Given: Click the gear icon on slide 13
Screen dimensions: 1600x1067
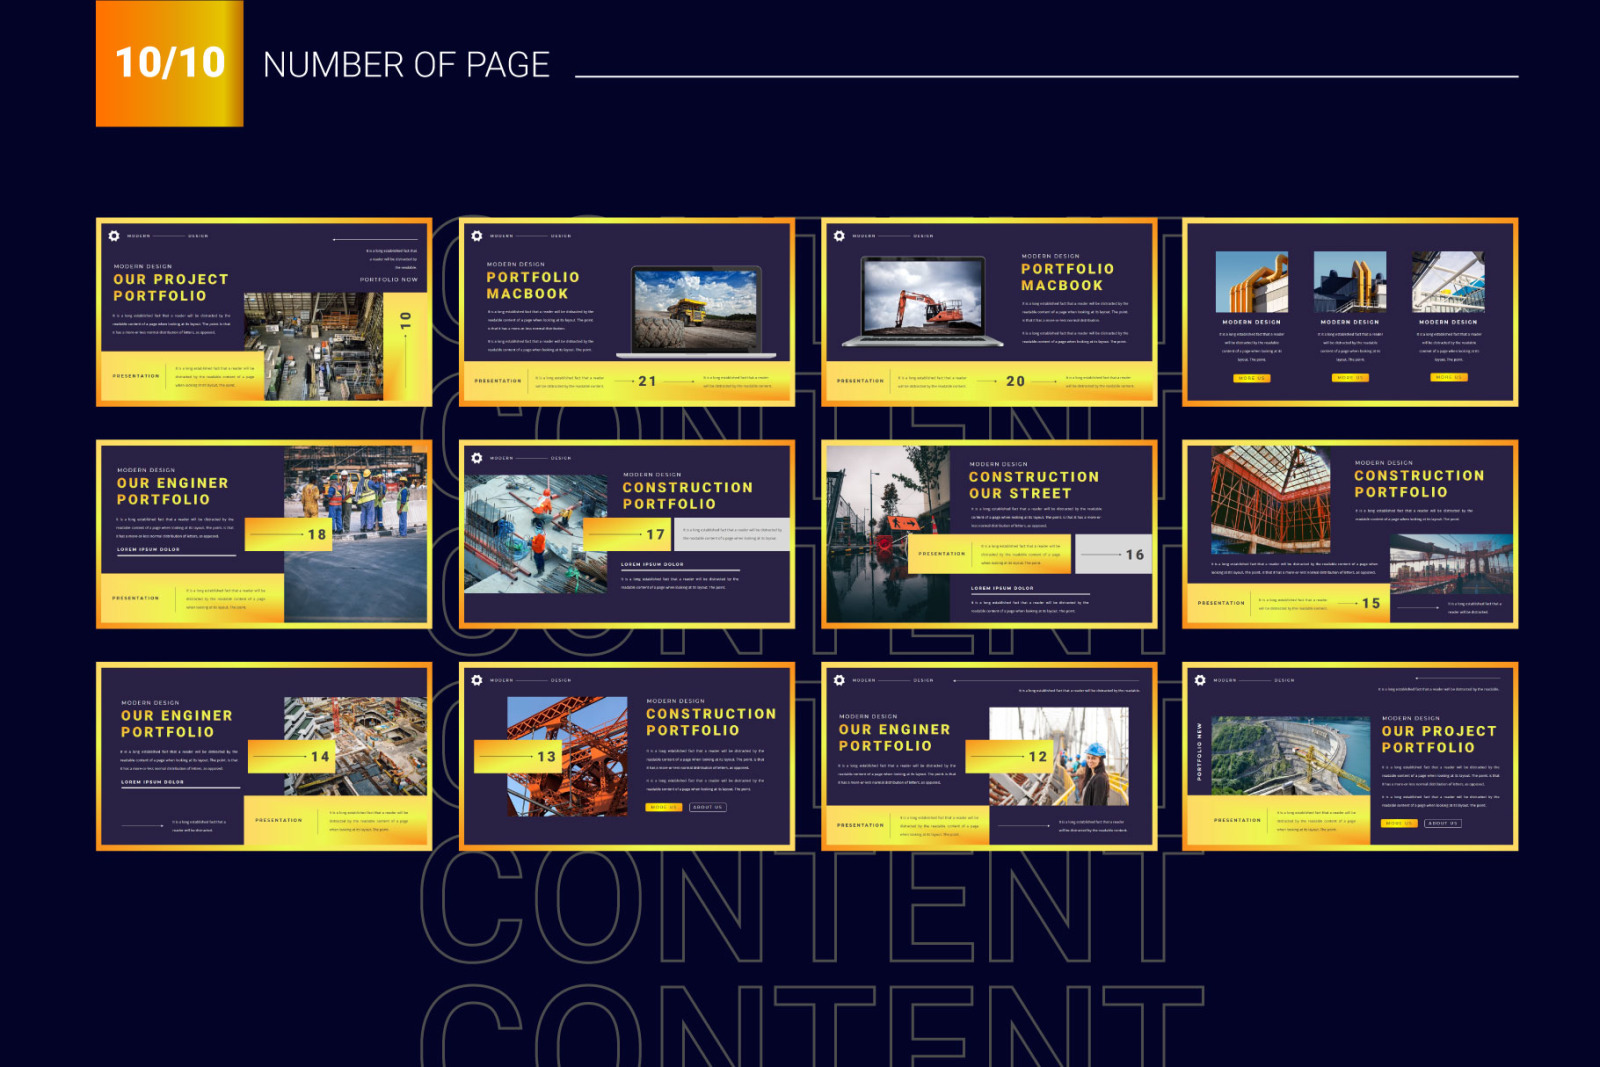Looking at the screenshot, I should click(477, 680).
